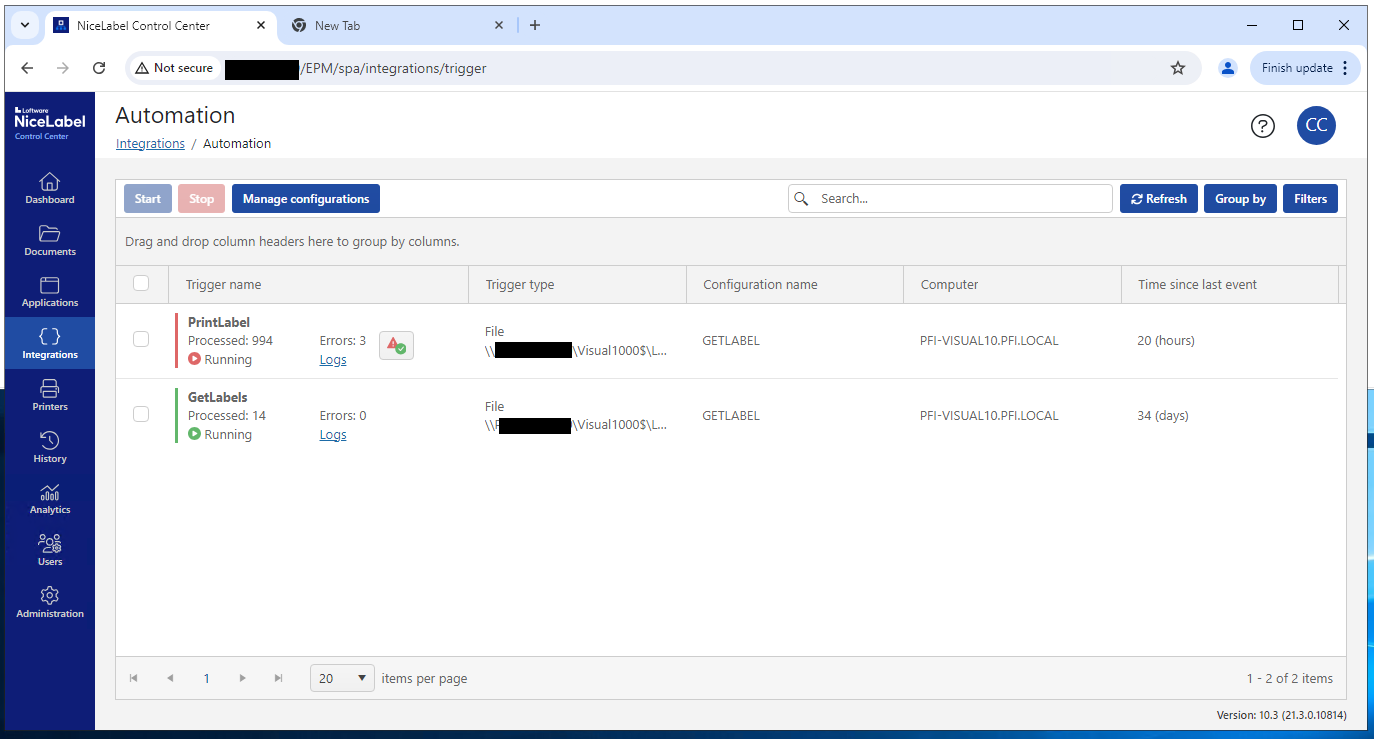Click the Integrations breadcrumb link
The height and width of the screenshot is (739, 1374).
coord(150,143)
